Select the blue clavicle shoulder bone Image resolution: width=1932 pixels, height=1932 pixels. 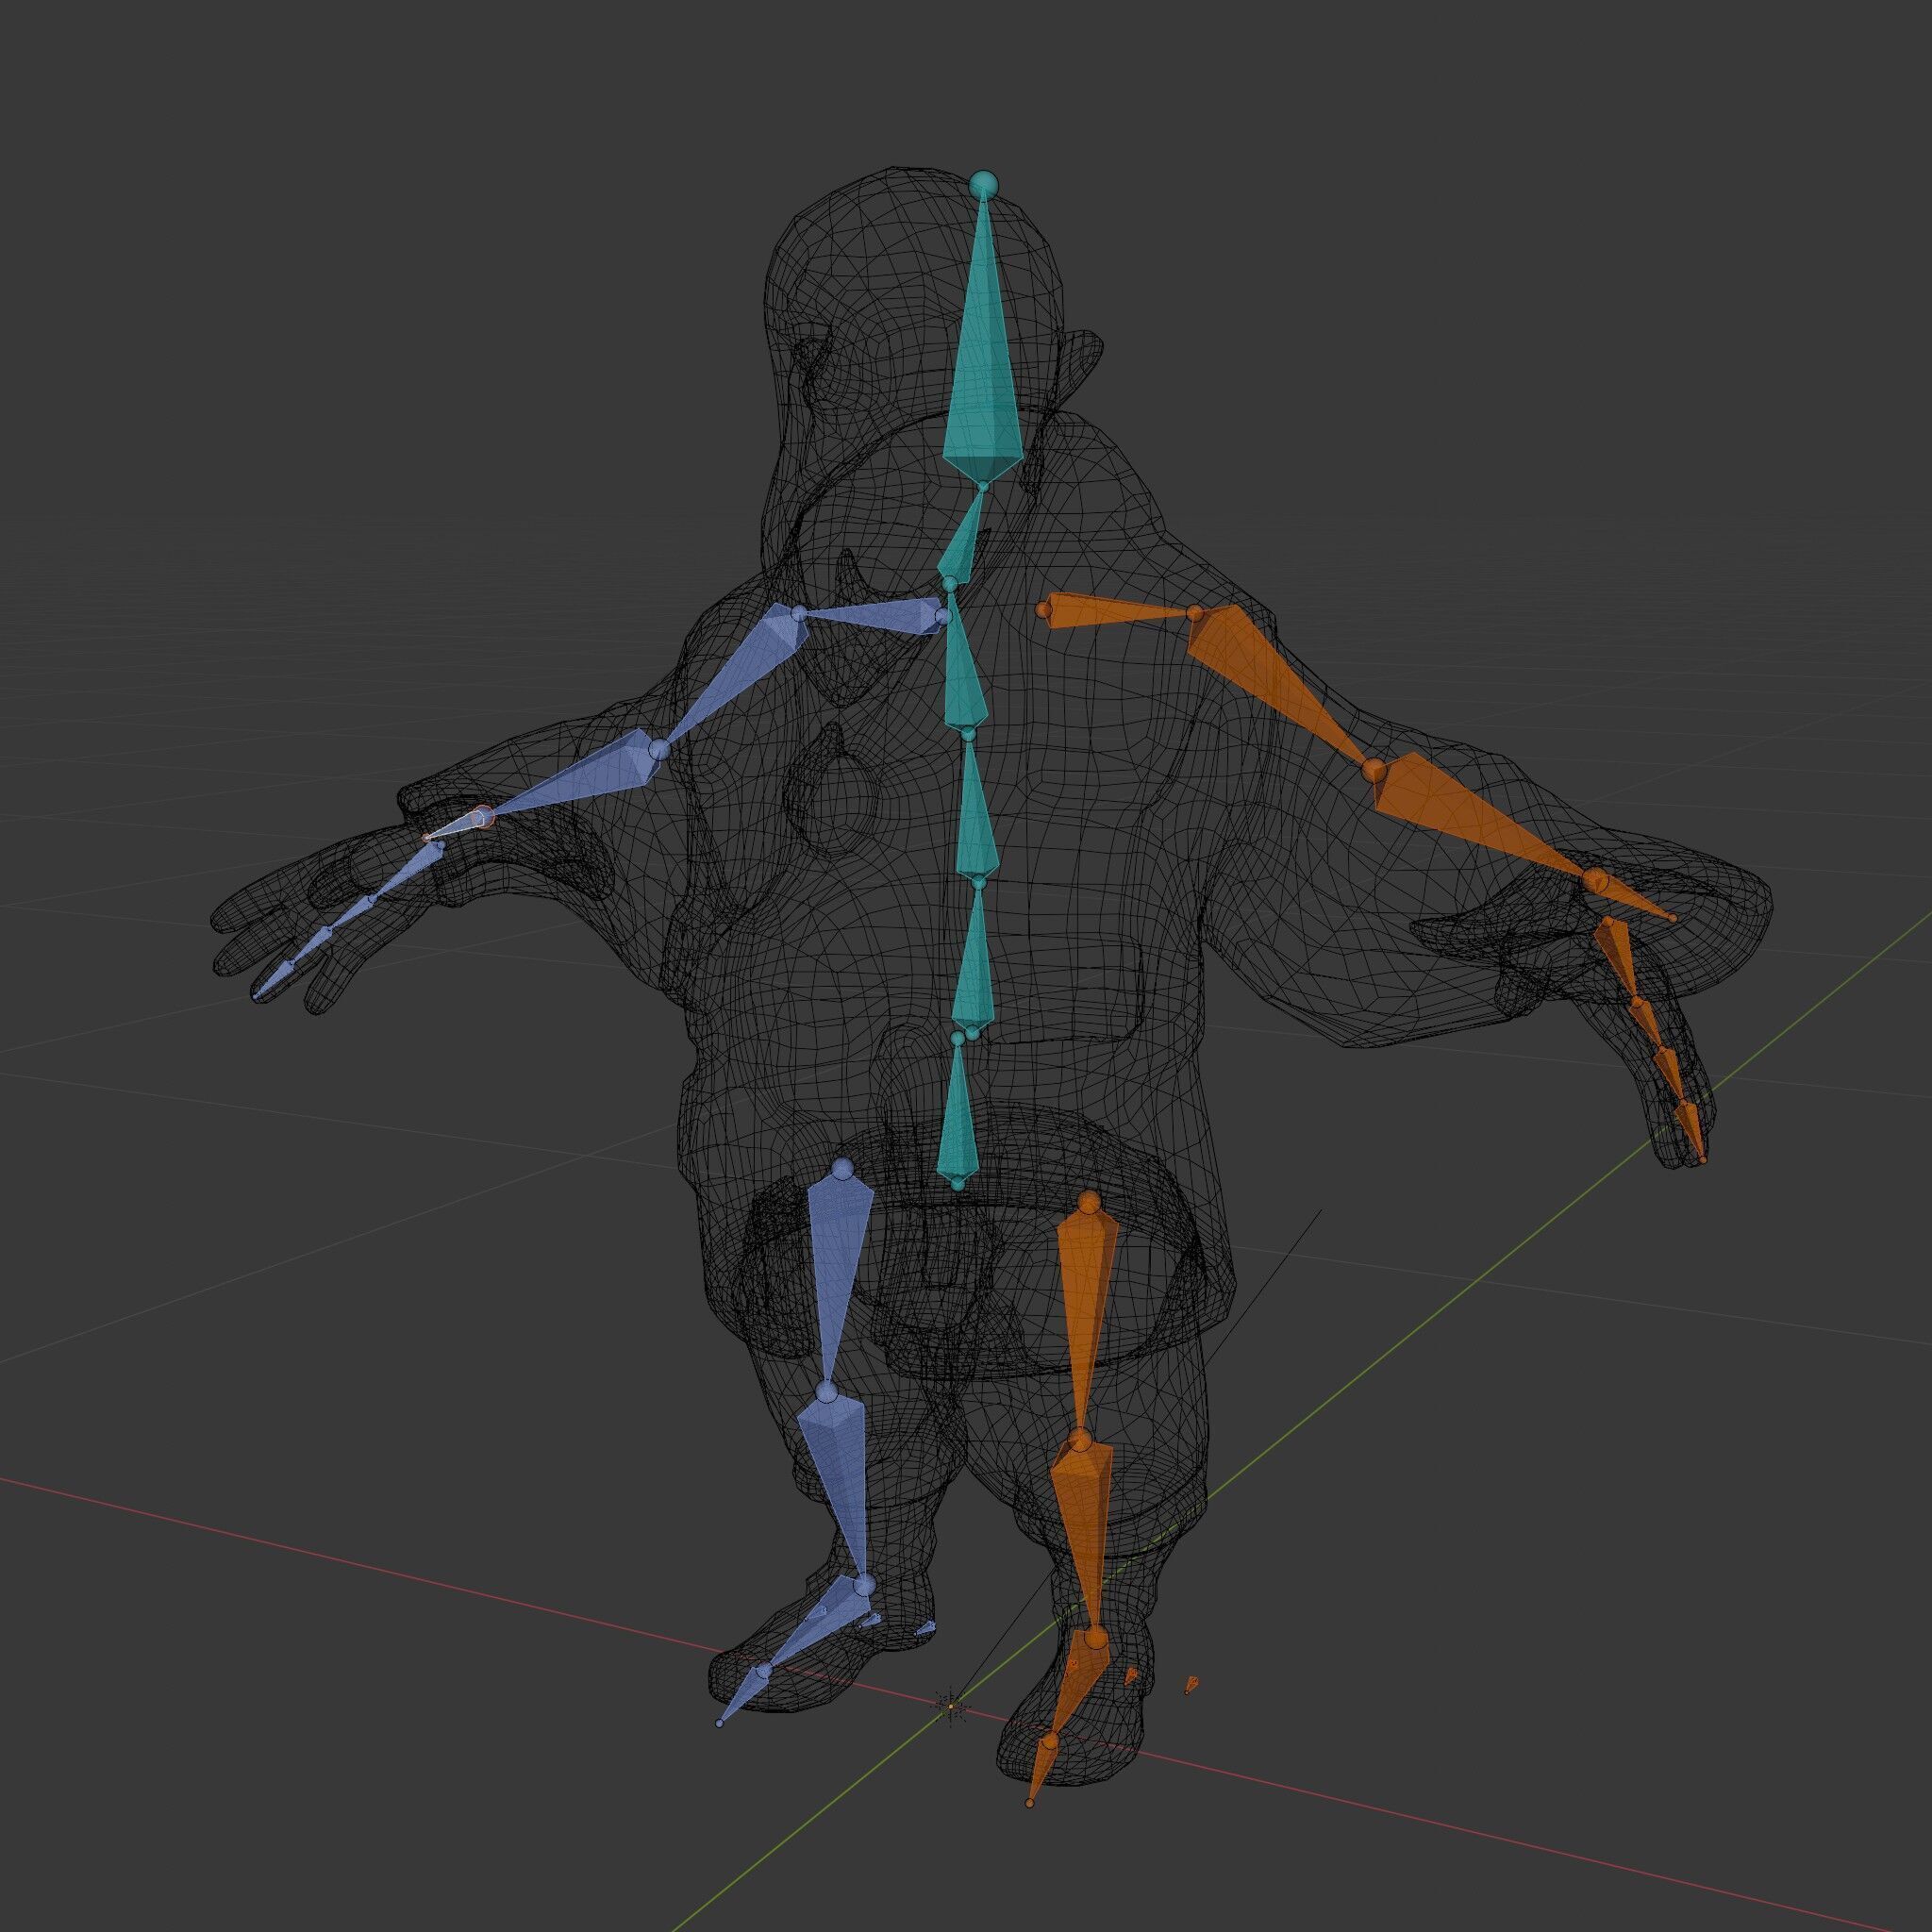click(x=872, y=616)
